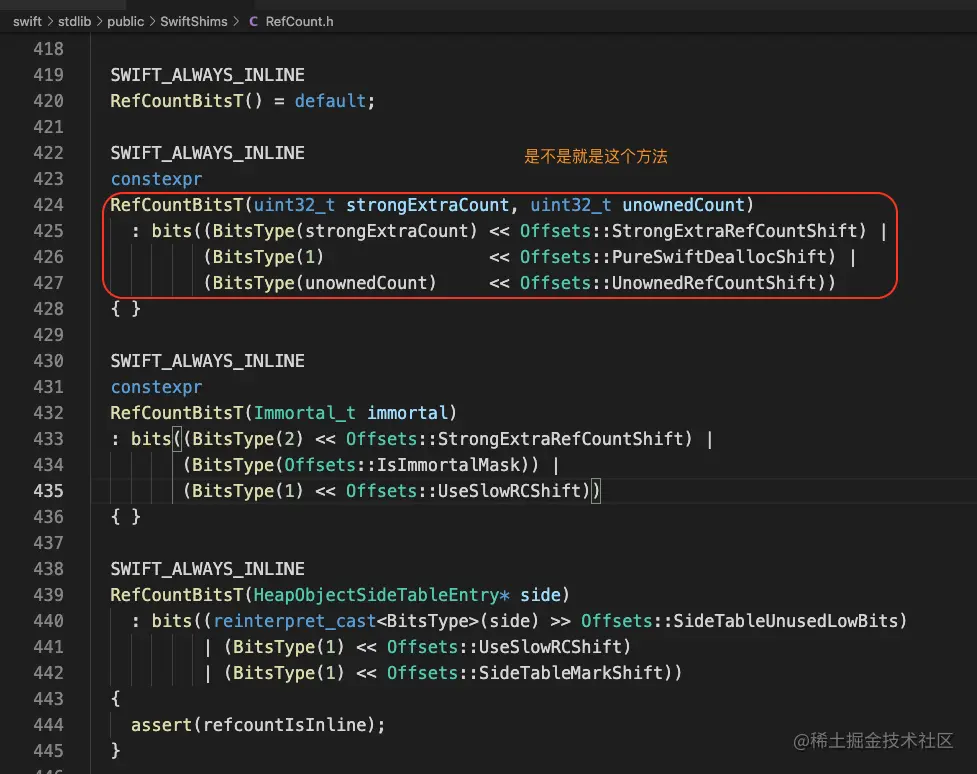Viewport: 977px width, 774px height.
Task: Click 'UnownedRefCountShift' on line 427
Action: click(713, 283)
